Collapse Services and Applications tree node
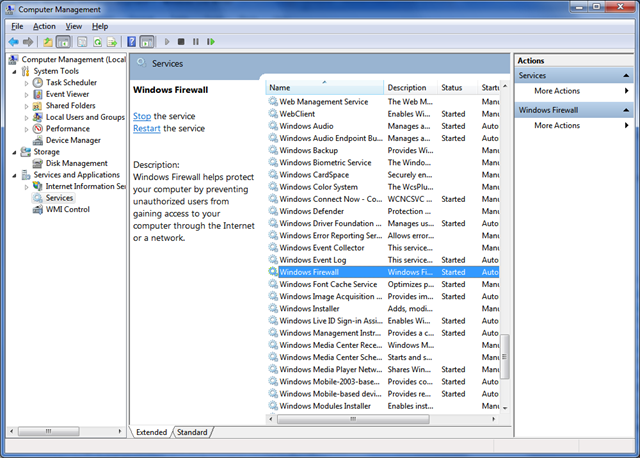This screenshot has height=458, width=640. [x=15, y=175]
